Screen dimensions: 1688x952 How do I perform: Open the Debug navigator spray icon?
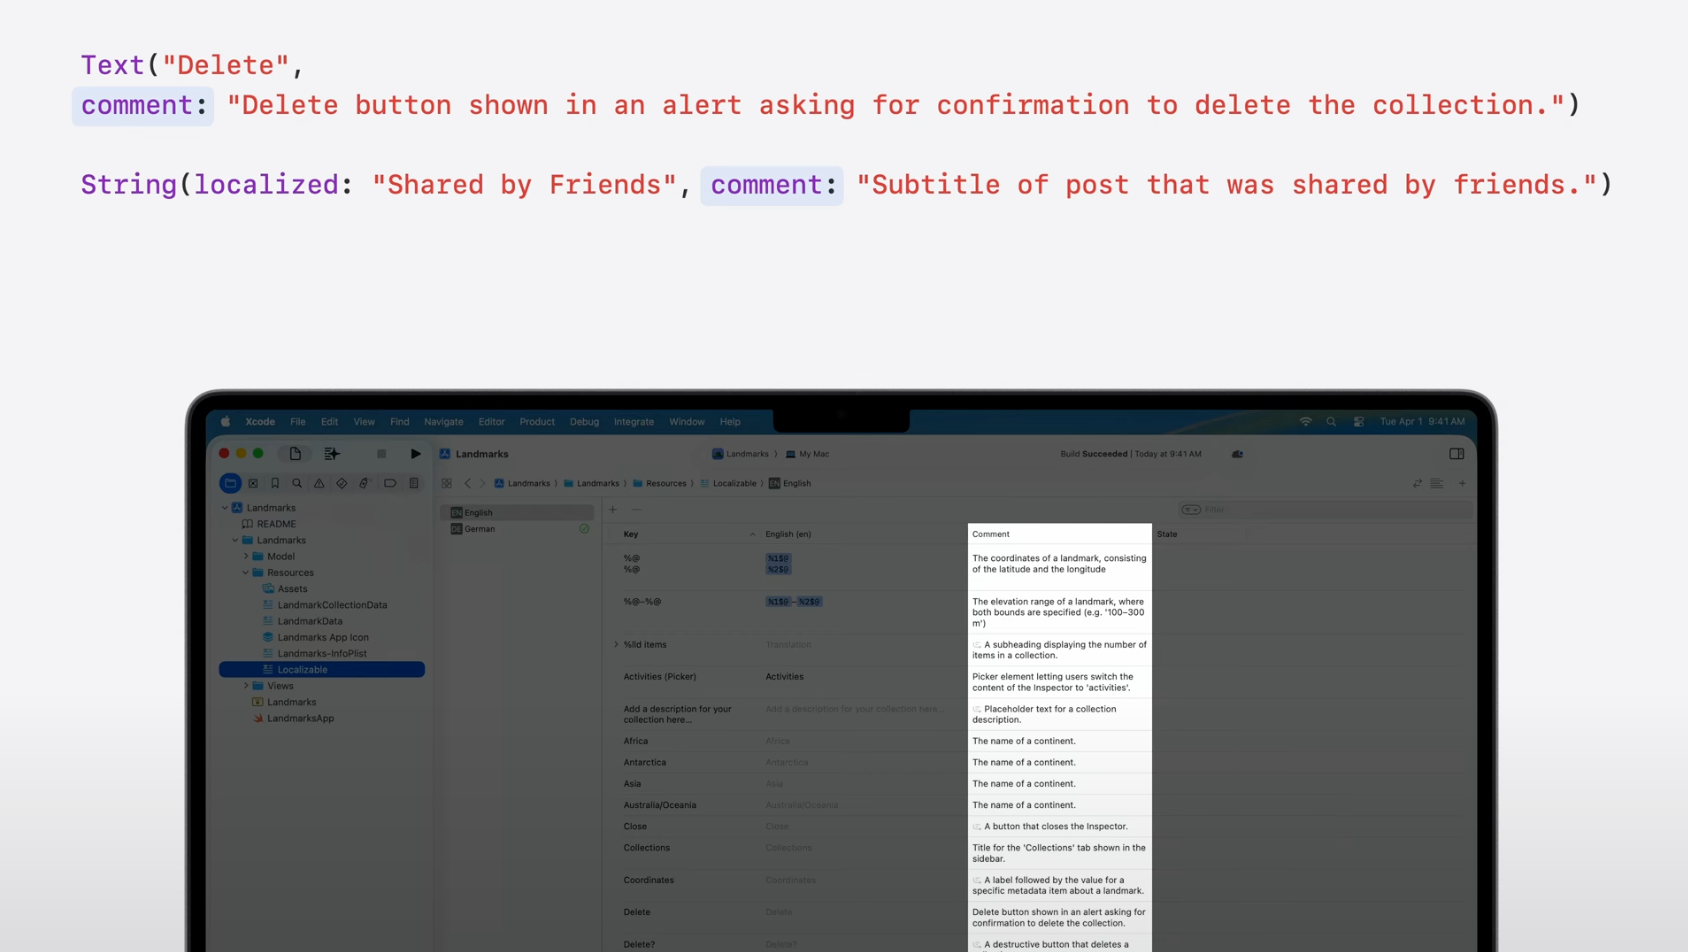(x=364, y=483)
